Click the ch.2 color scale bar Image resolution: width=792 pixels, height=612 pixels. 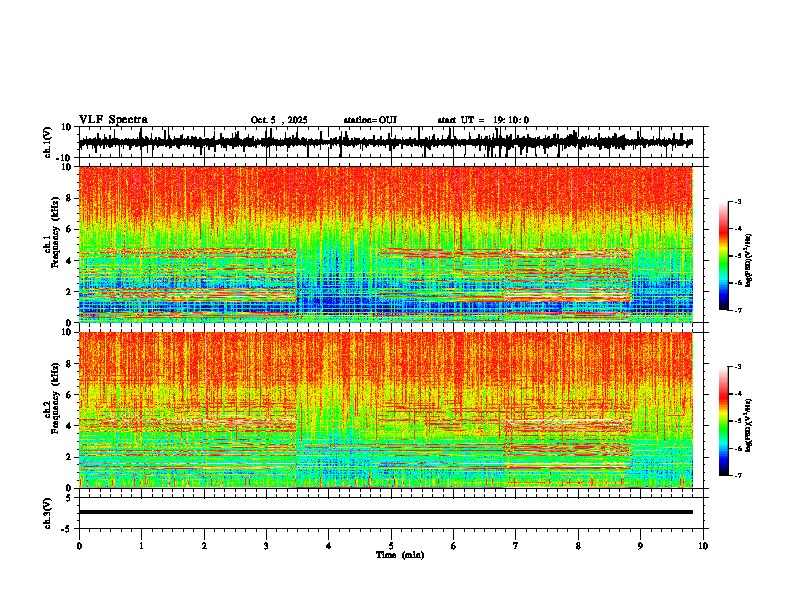(x=724, y=421)
